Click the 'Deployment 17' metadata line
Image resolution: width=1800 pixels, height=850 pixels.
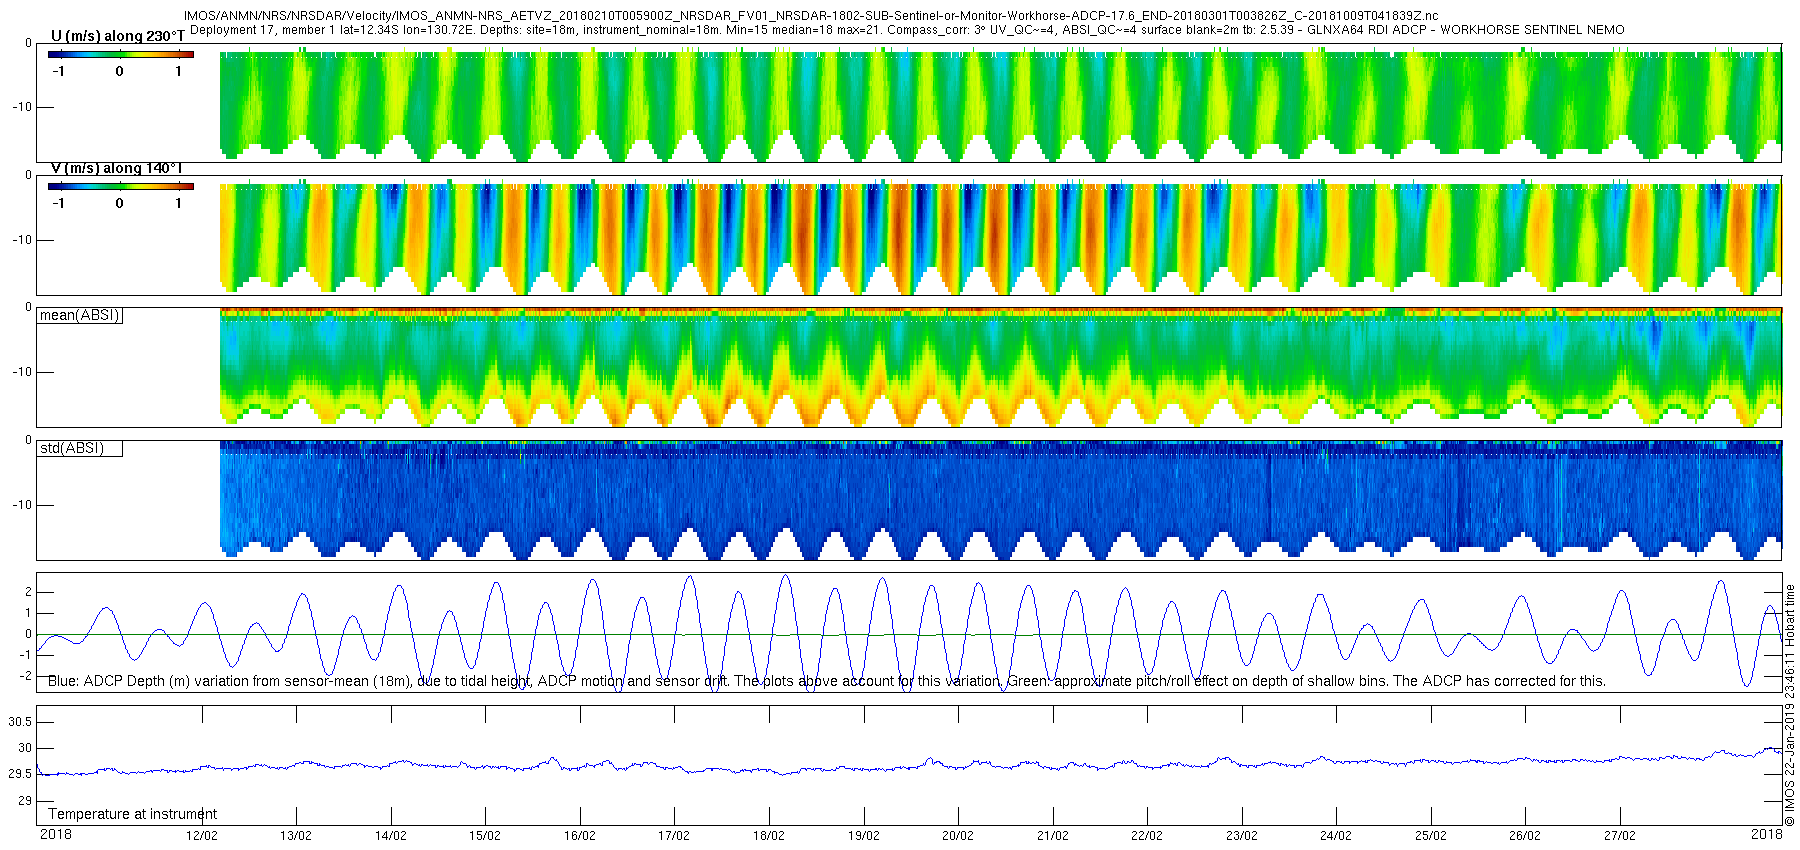point(907,30)
